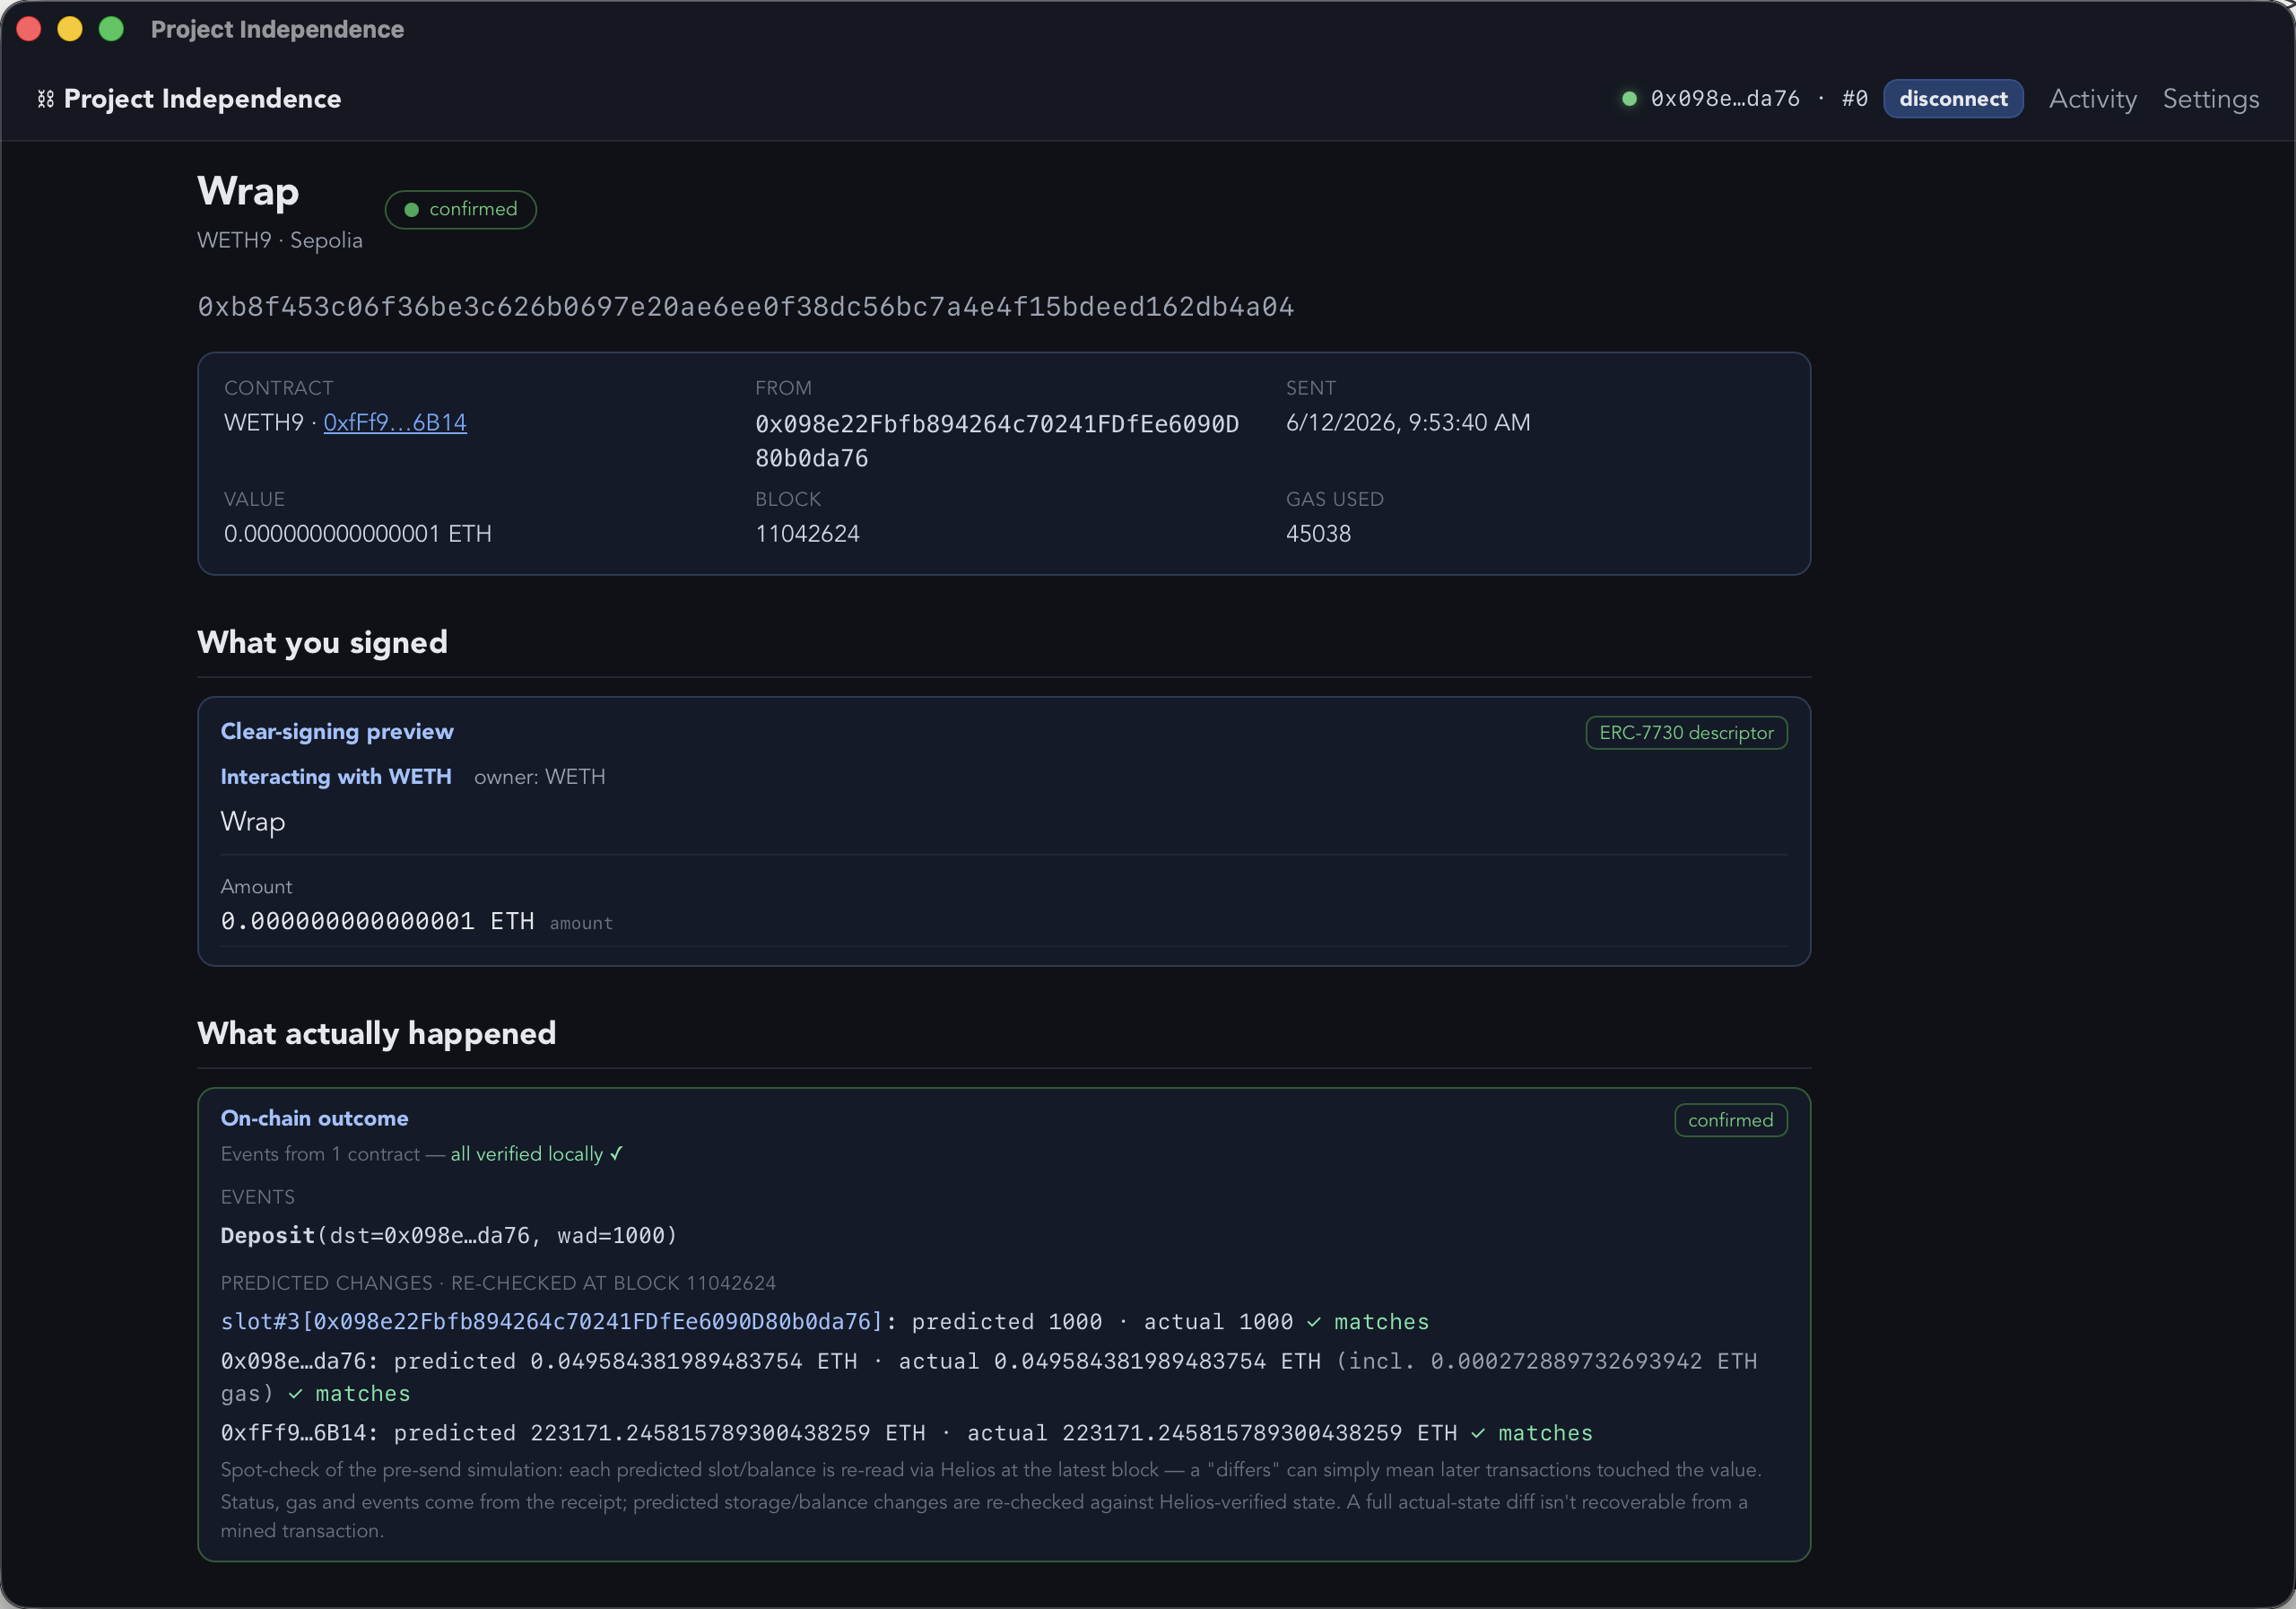Click the What actually happened heading
Viewport: 2296px width, 1609px height.
point(376,1033)
